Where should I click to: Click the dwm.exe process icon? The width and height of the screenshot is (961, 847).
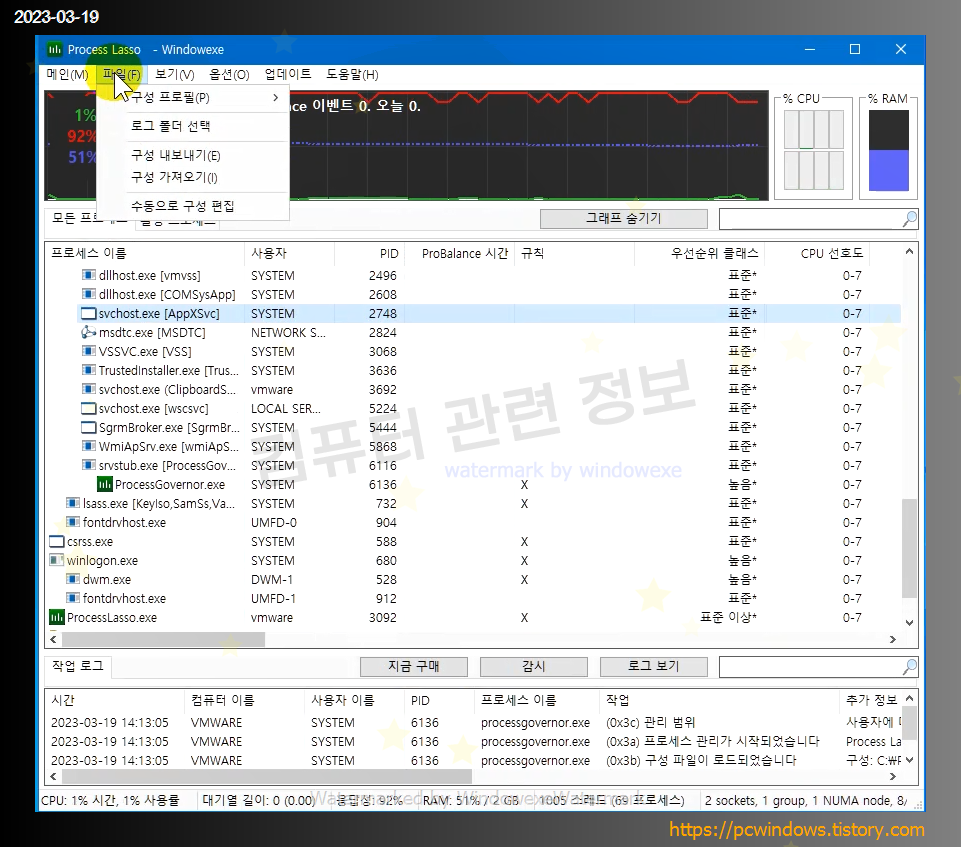(x=73, y=579)
